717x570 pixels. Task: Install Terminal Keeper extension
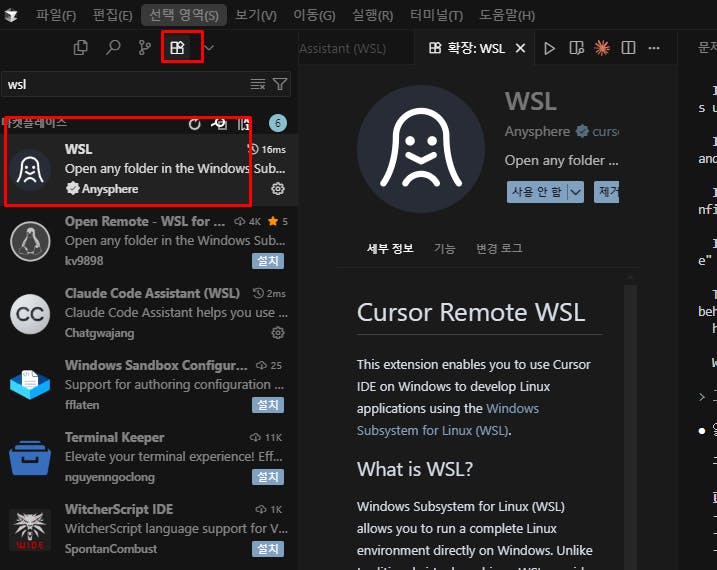[268, 477]
